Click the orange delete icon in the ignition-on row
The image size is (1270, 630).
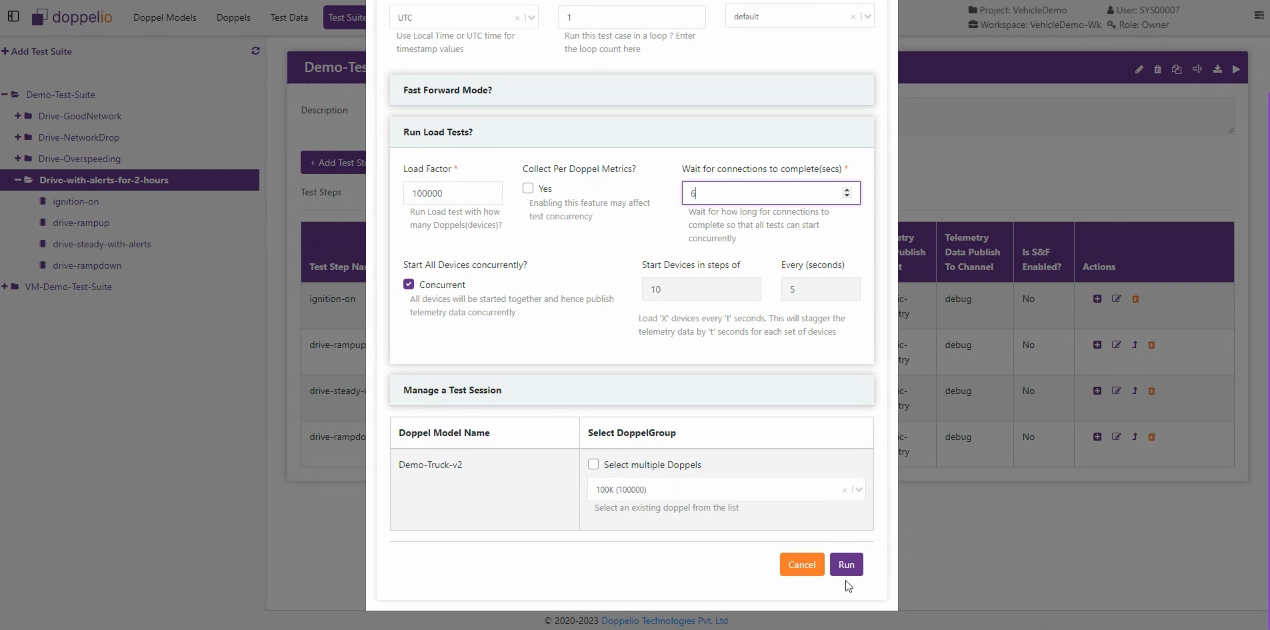pos(1135,299)
